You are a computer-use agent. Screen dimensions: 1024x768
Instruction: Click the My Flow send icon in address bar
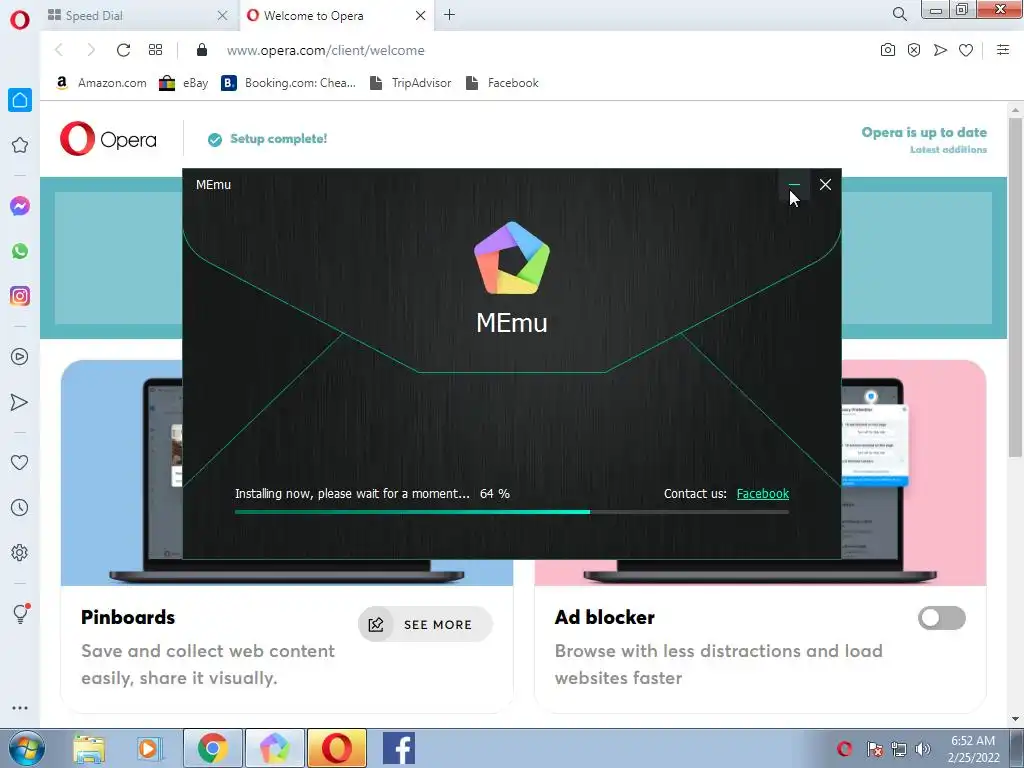940,50
